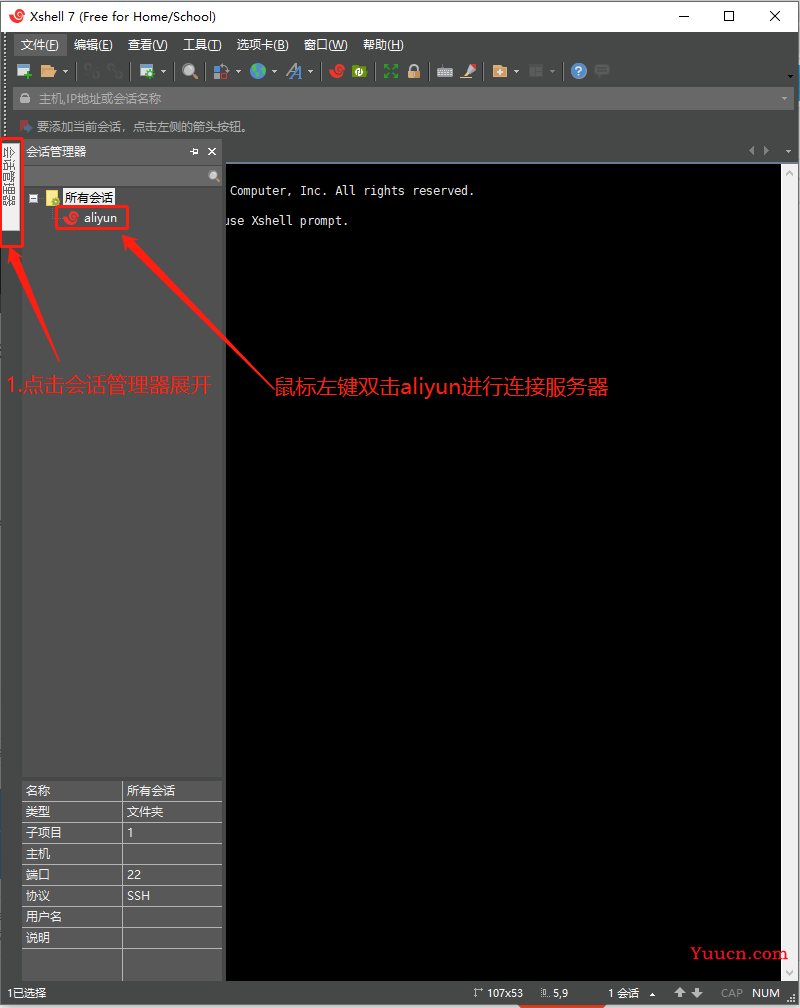Open the 文件(F) menu
The width and height of the screenshot is (800, 1008).
tap(40, 44)
